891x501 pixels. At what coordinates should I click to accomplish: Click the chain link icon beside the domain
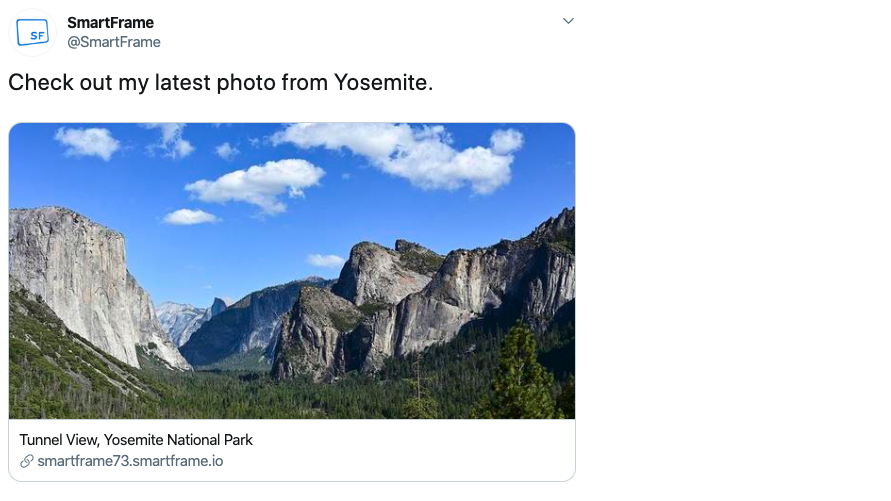pos(27,461)
